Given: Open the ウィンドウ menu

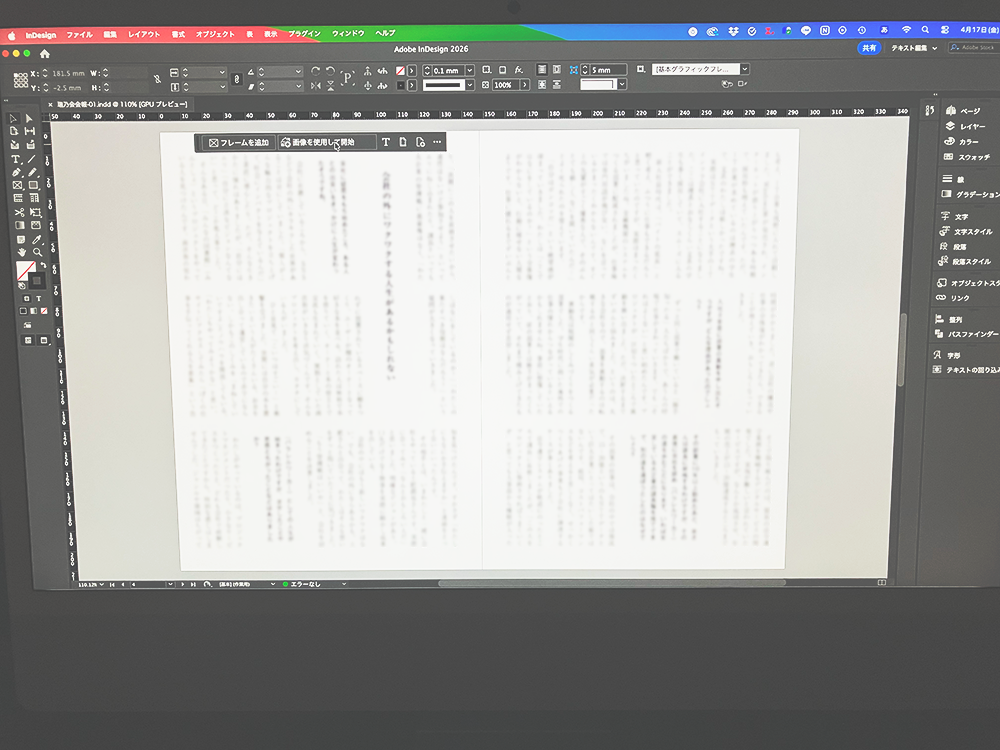Looking at the screenshot, I should coord(348,34).
